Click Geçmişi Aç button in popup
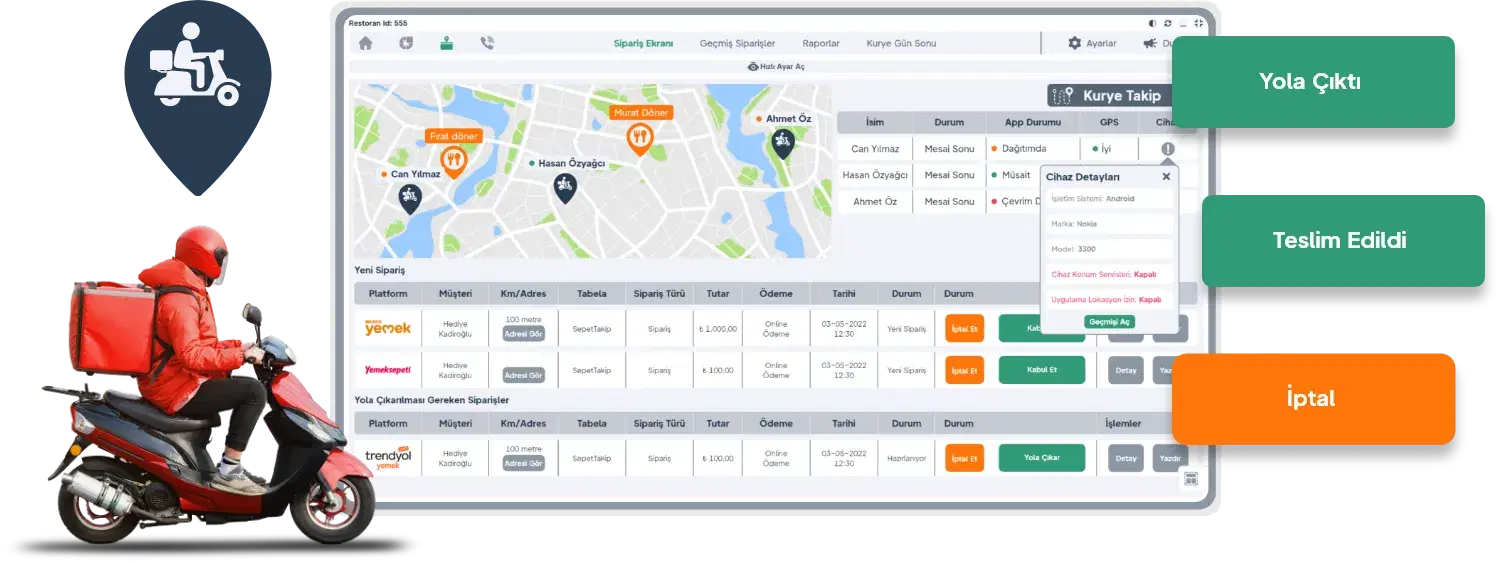This screenshot has width=1503, height=563. (x=1109, y=322)
